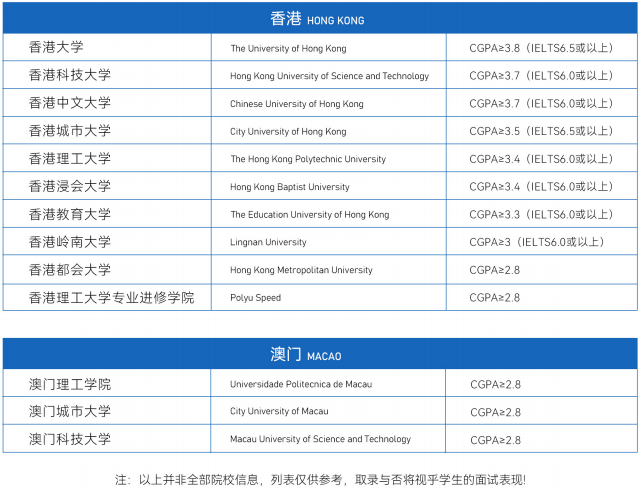This screenshot has width=641, height=491.
Task: Click the 澳门 MACAO header bar
Action: (x=319, y=355)
